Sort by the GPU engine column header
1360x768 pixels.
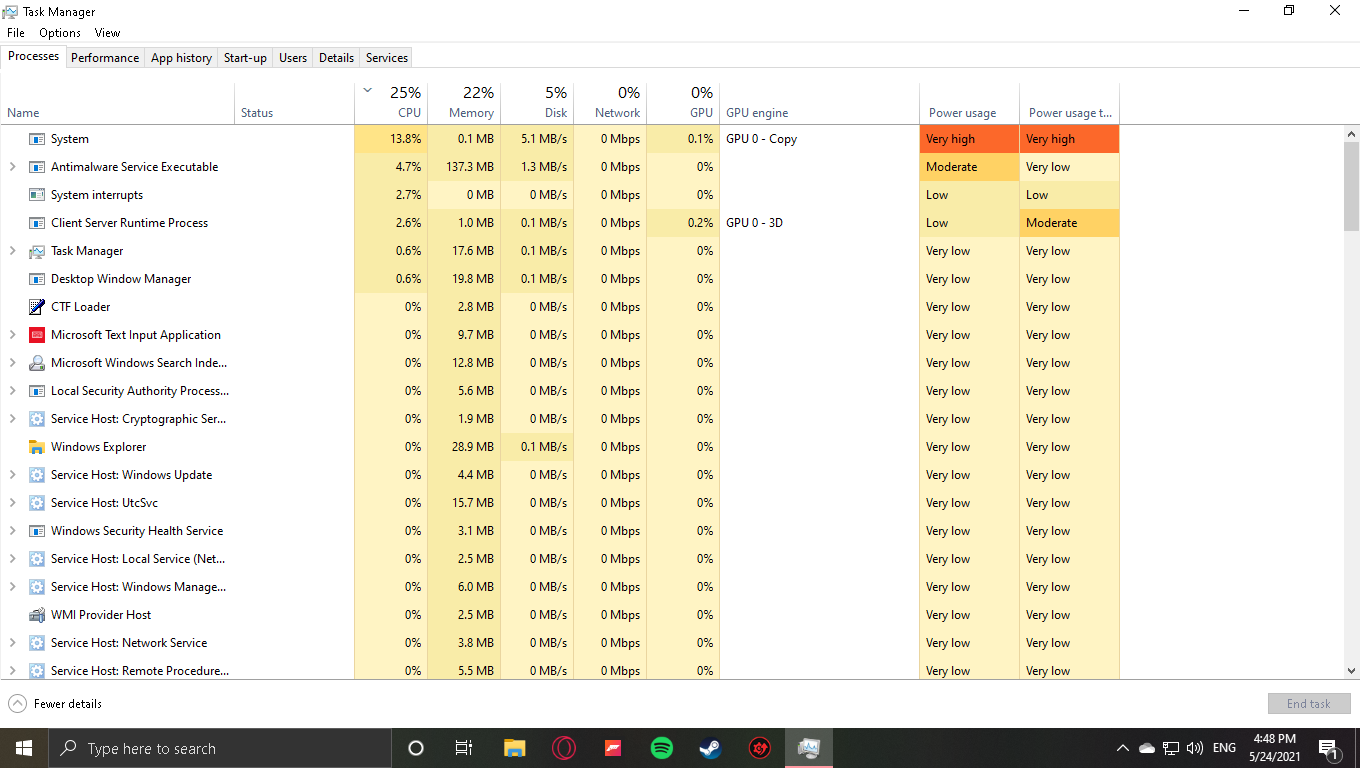[819, 103]
